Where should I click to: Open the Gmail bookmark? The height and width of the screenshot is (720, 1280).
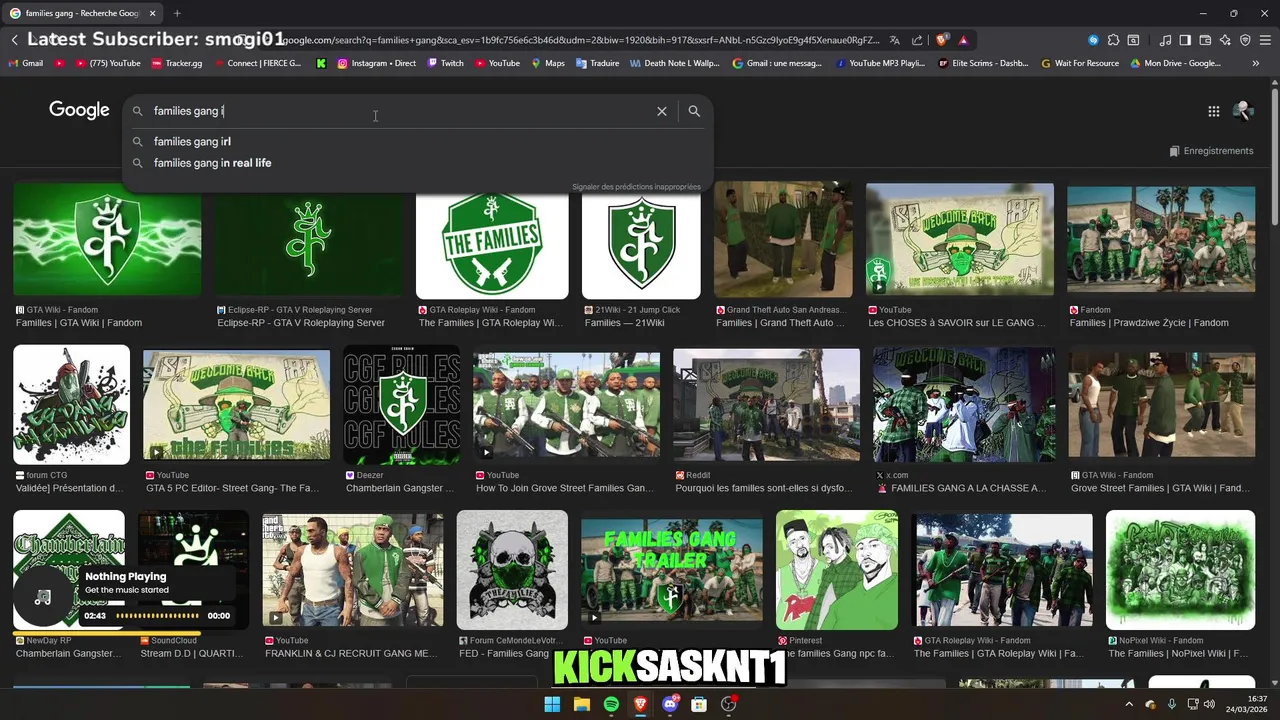coord(26,63)
